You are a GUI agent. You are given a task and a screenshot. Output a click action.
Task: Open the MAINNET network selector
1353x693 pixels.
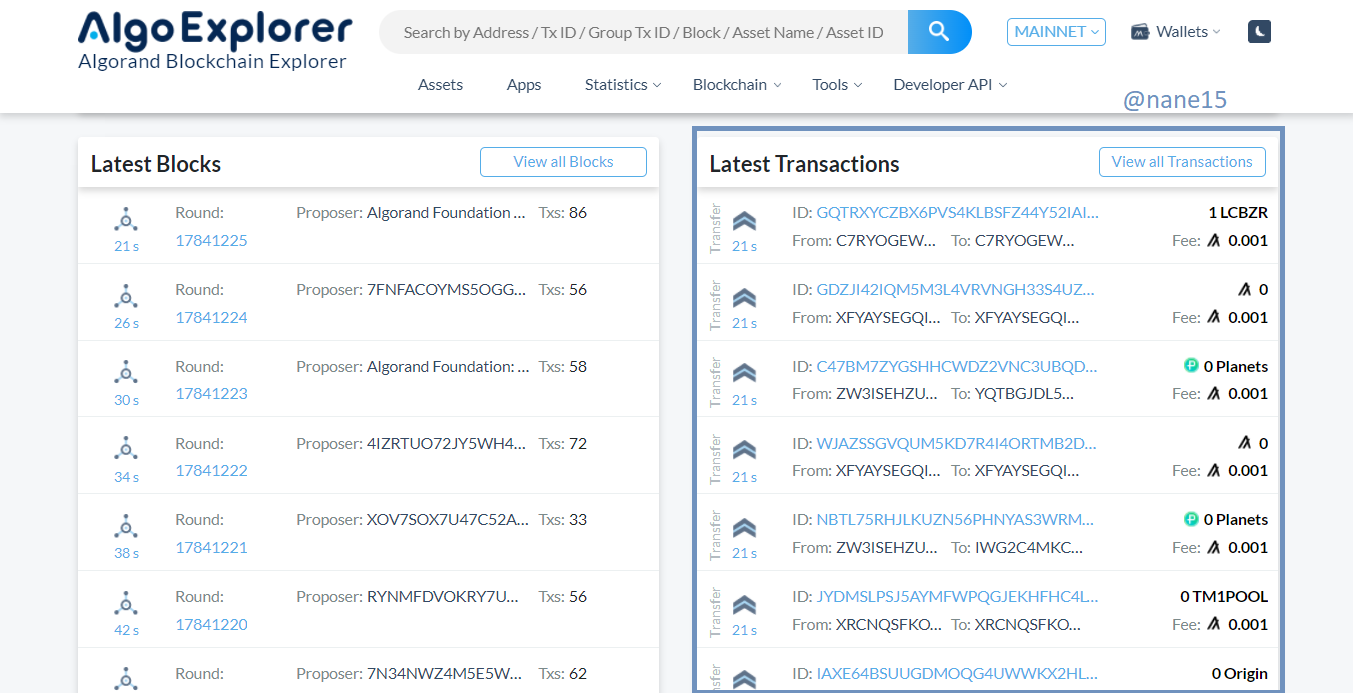pyautogui.click(x=1056, y=32)
